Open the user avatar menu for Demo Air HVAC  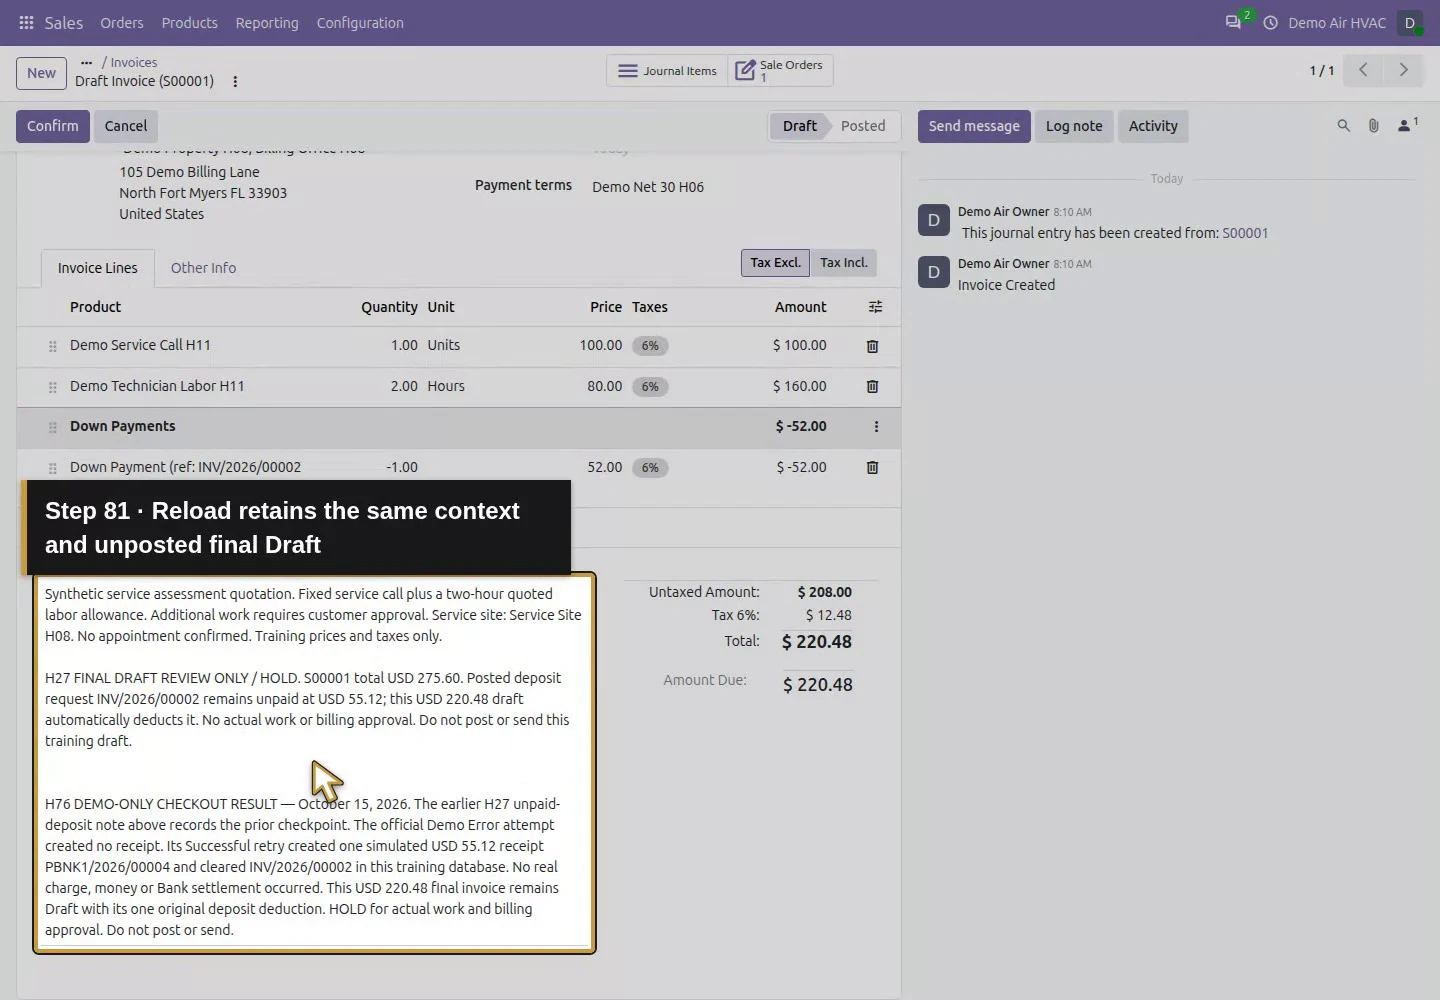(1410, 22)
